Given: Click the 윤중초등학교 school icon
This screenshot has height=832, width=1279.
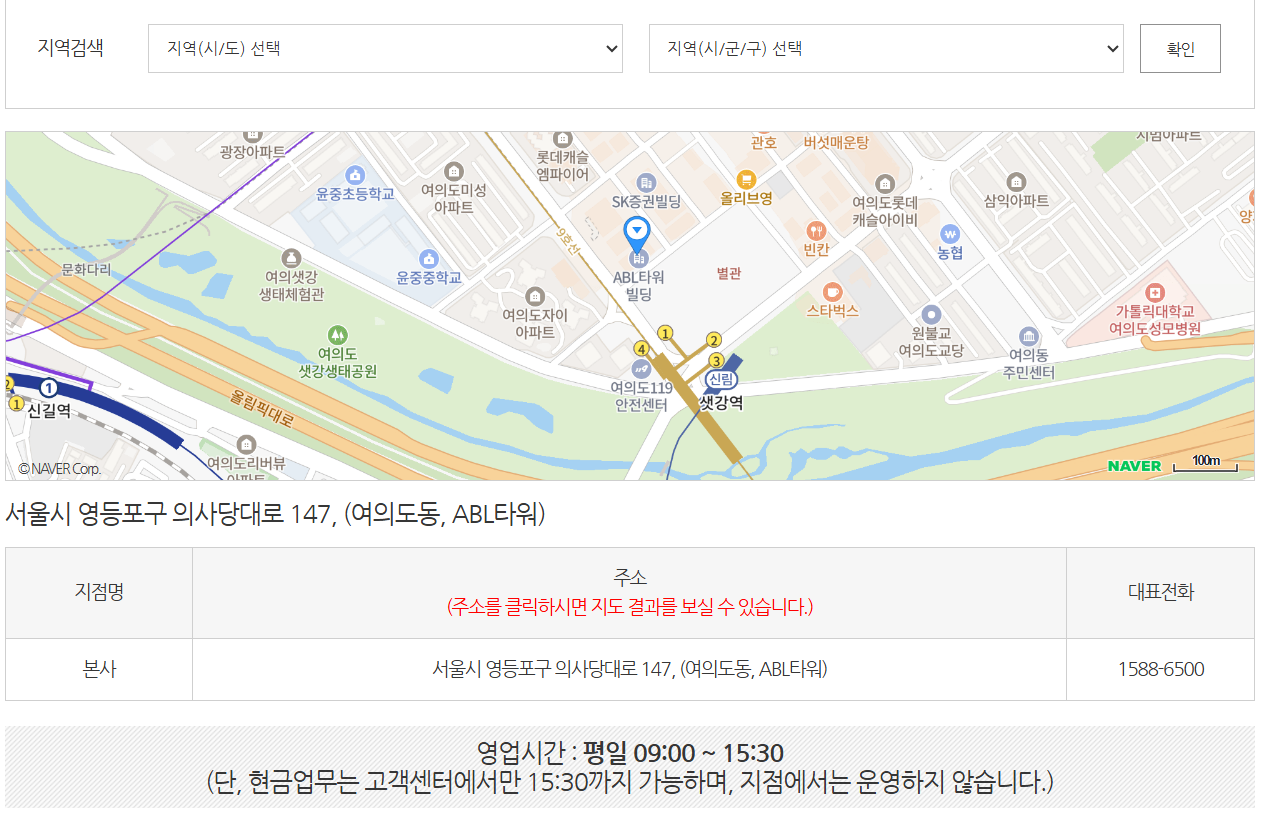Looking at the screenshot, I should 354,175.
